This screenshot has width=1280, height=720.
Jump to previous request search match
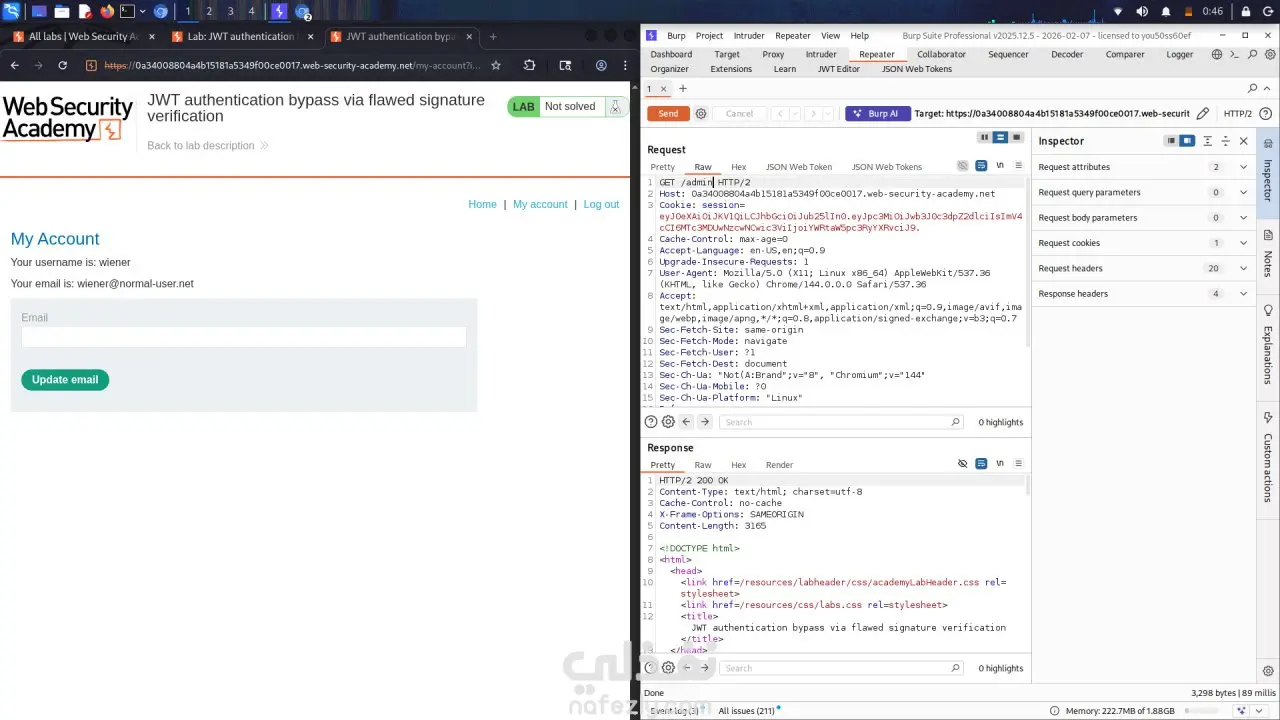click(x=686, y=422)
